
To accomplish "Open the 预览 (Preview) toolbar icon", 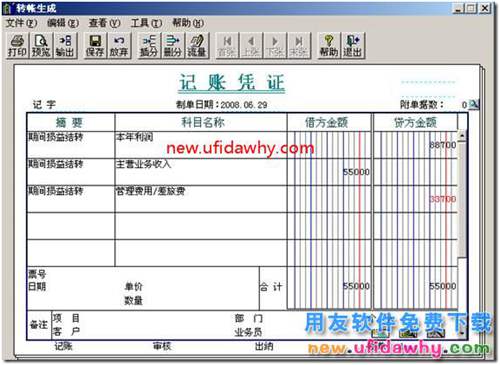I will [41, 46].
